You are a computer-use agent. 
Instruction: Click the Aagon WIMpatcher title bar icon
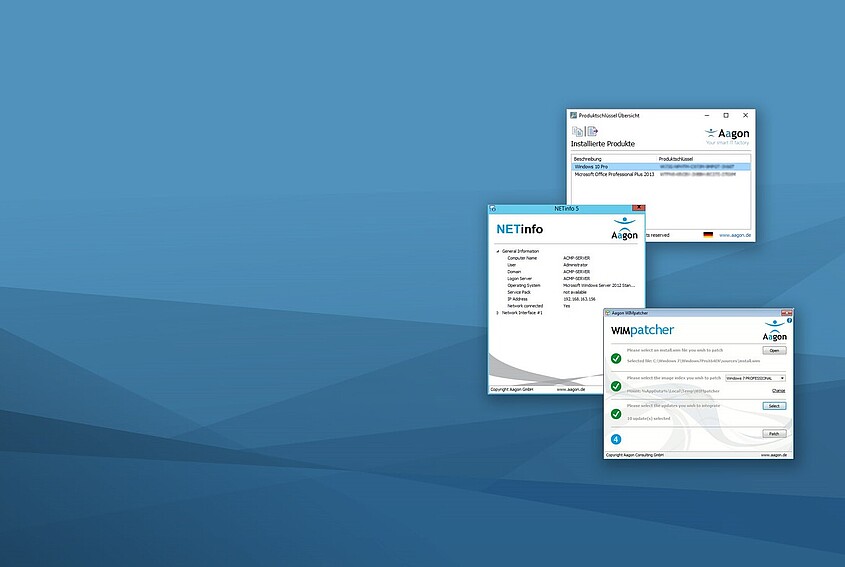coord(608,313)
